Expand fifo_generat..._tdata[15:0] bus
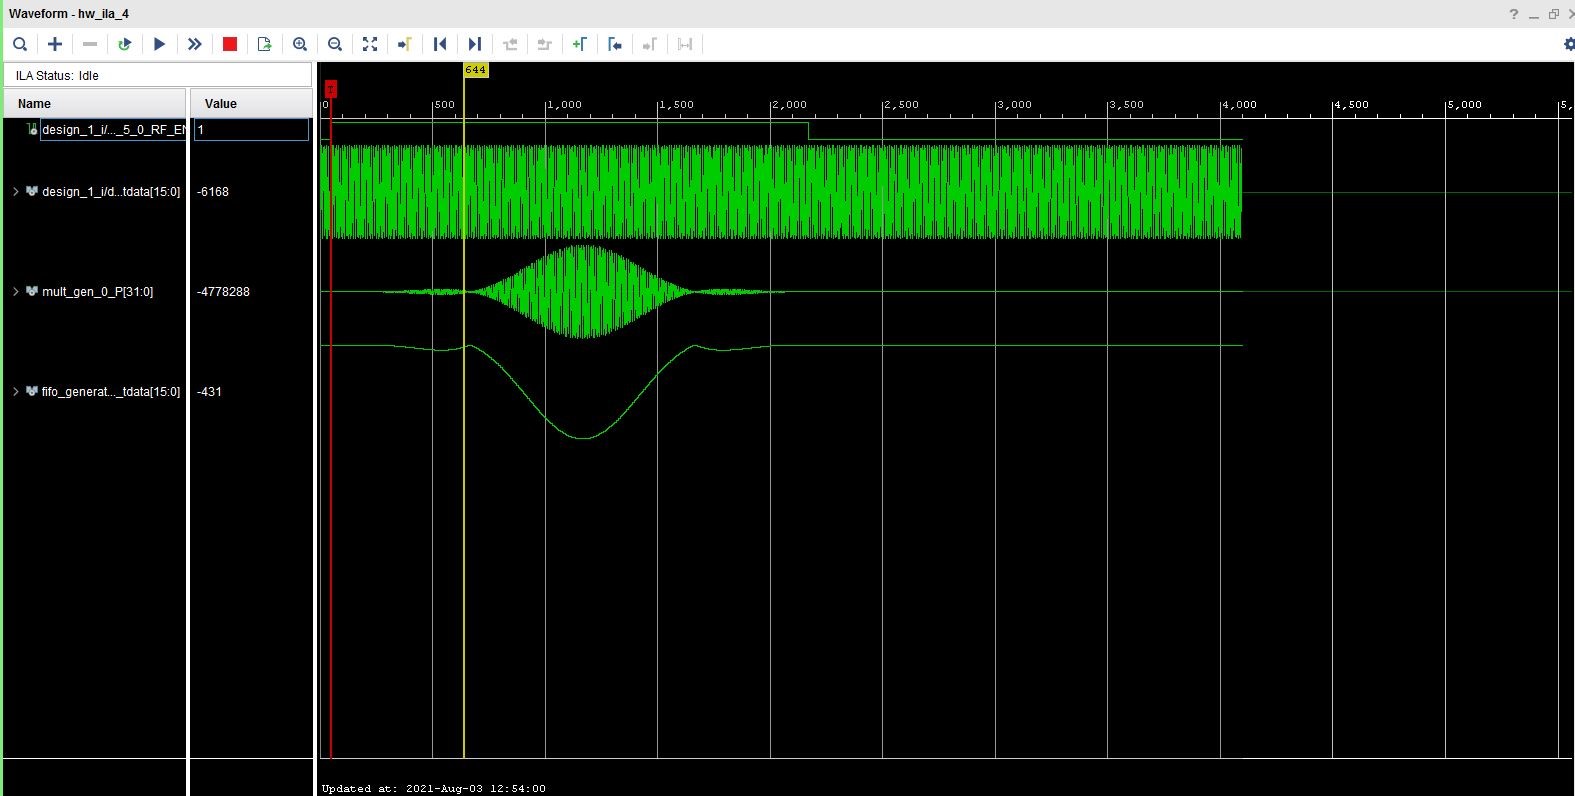Viewport: 1575px width, 796px height. tap(15, 391)
